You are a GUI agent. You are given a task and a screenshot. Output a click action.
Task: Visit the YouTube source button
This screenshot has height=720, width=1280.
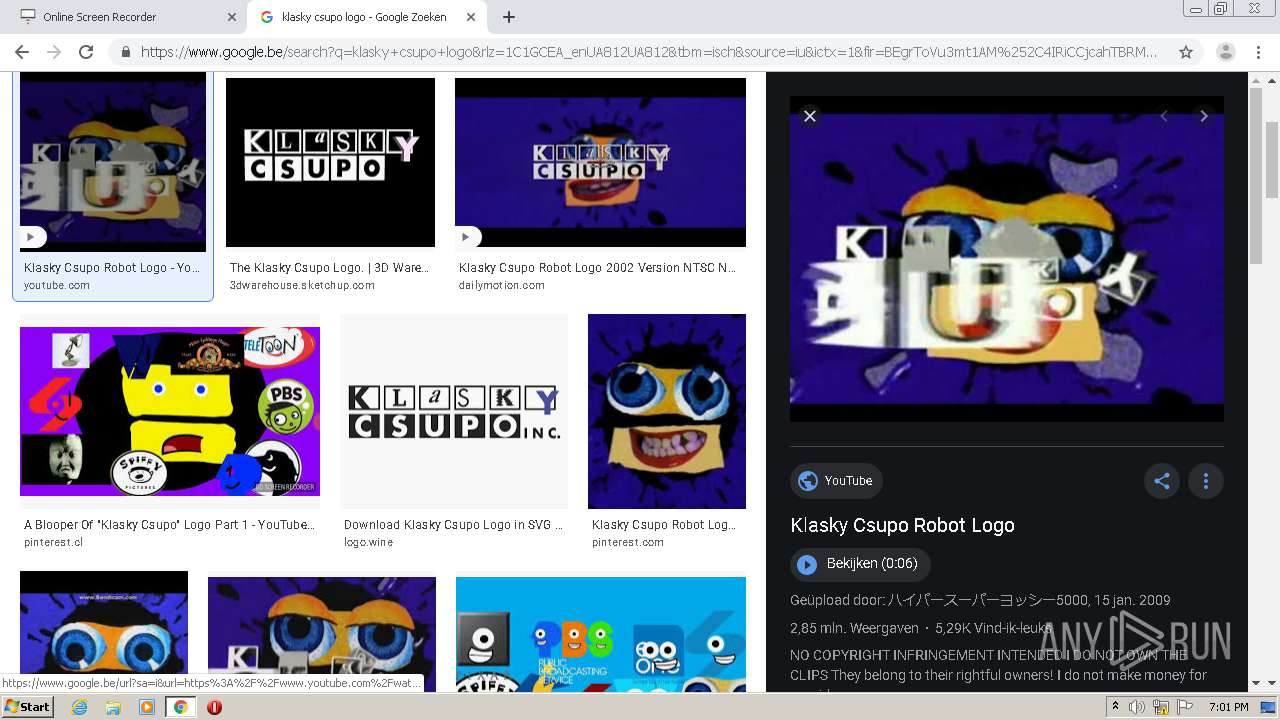pos(836,481)
